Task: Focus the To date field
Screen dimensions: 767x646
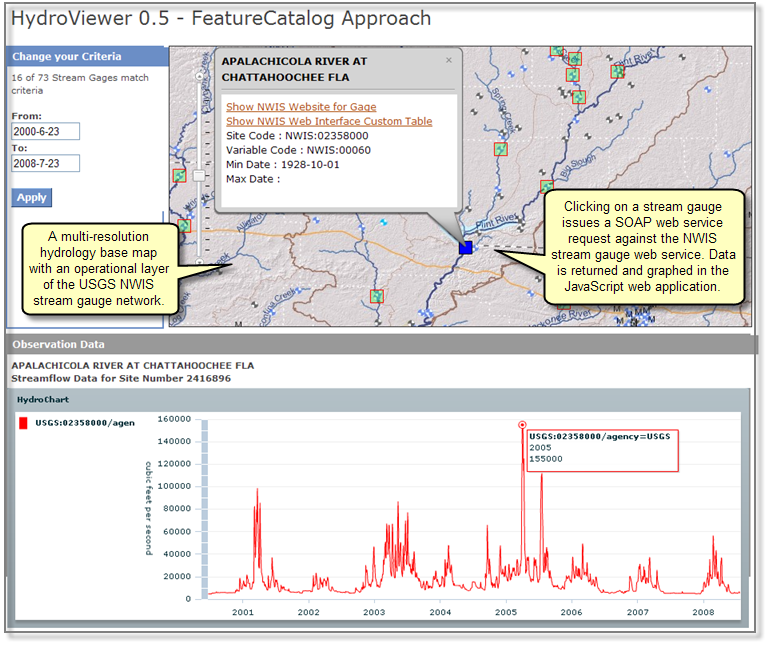Action: pos(45,163)
